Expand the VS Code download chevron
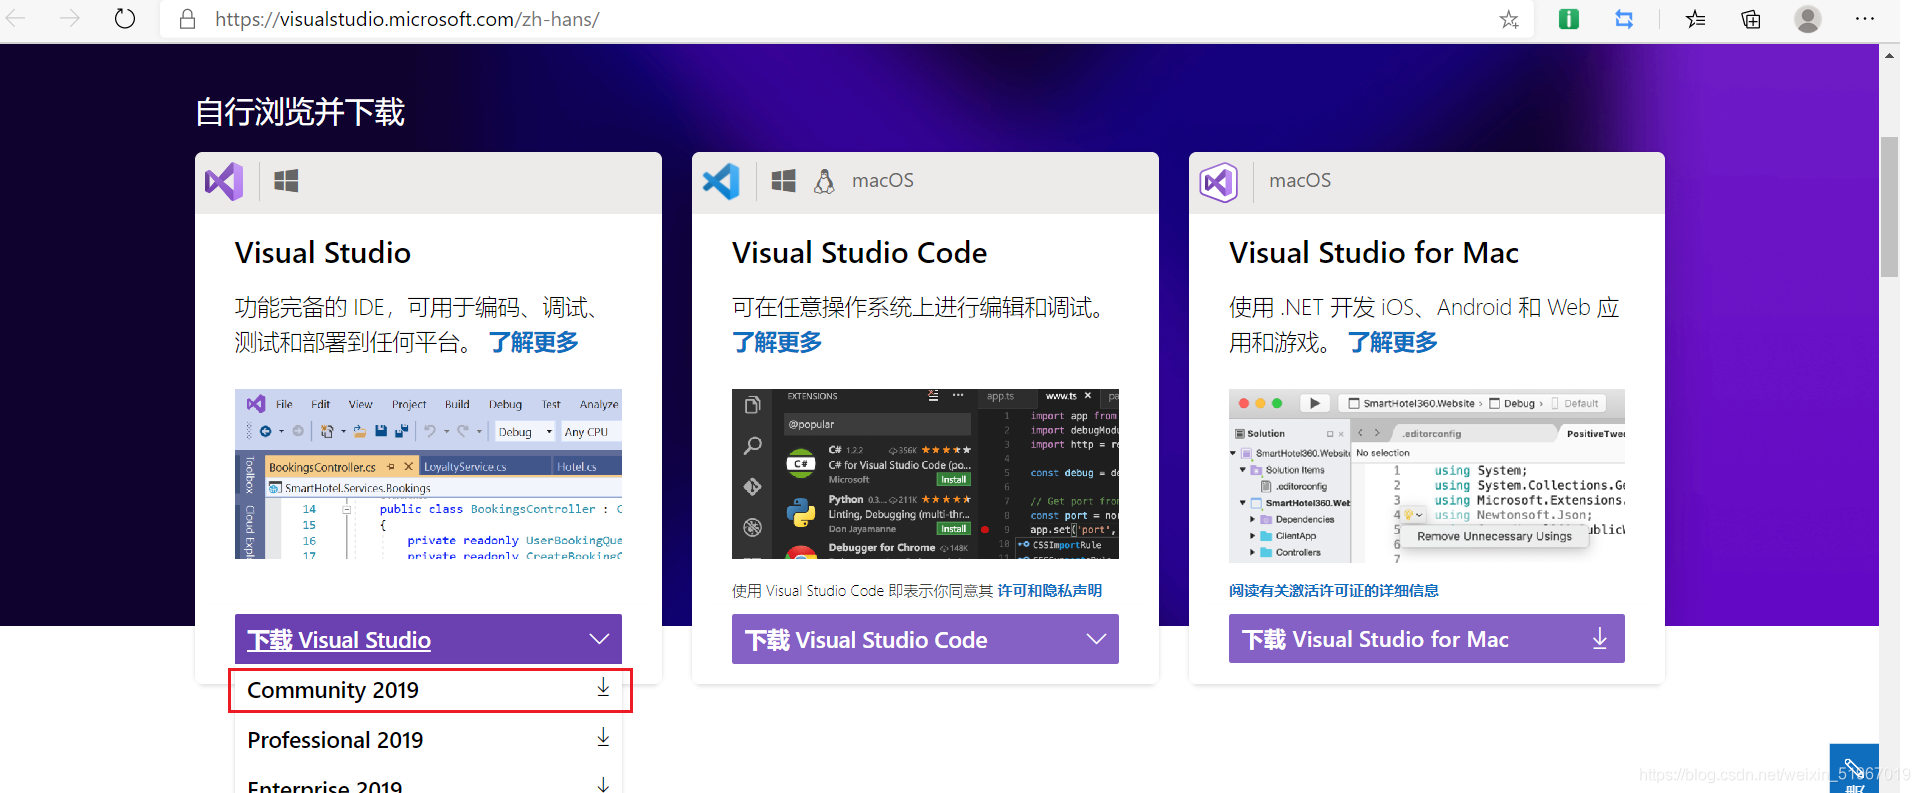Screen dimensions: 1920x793 pos(1096,639)
